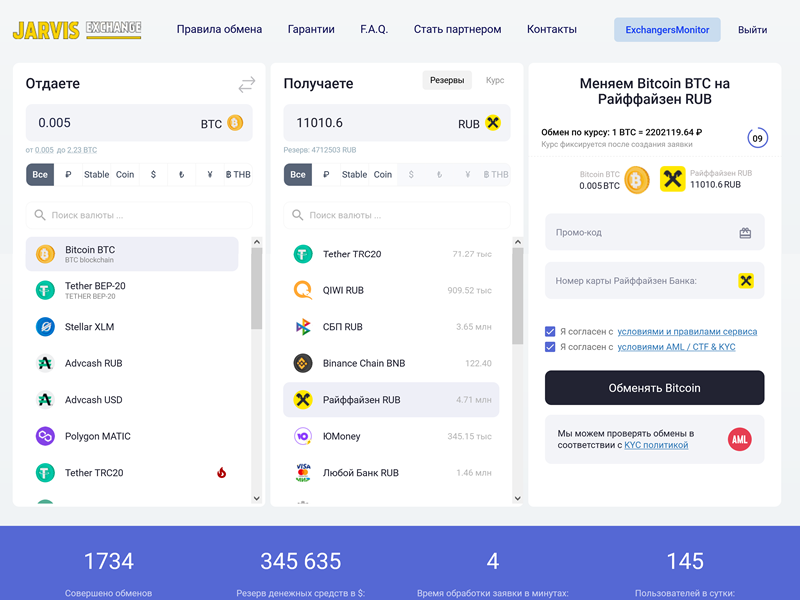The width and height of the screenshot is (800, 600).
Task: Click the Raiffeisen icon in the receive amount field
Action: tap(493, 123)
